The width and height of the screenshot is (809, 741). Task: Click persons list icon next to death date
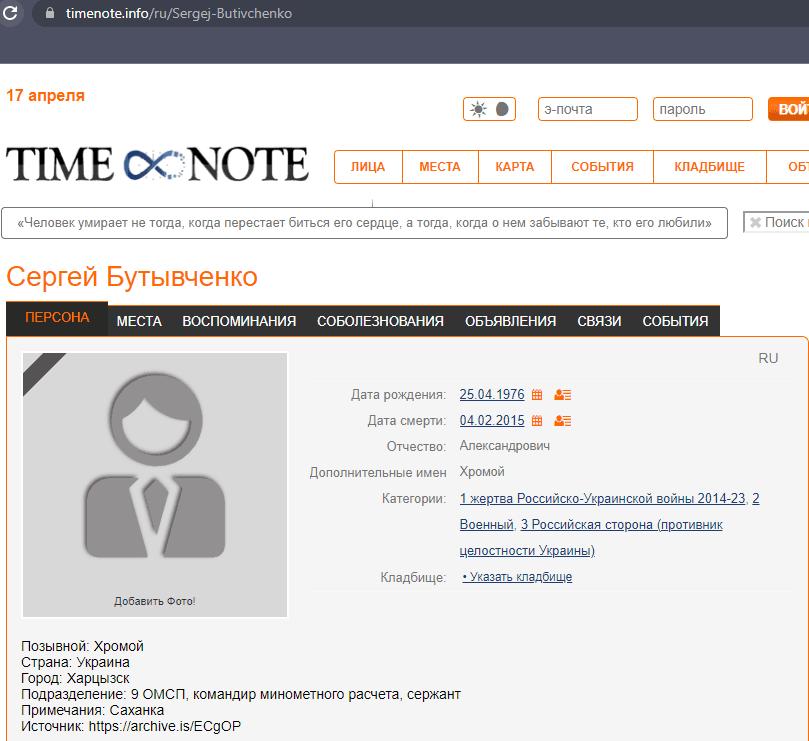[x=562, y=421]
